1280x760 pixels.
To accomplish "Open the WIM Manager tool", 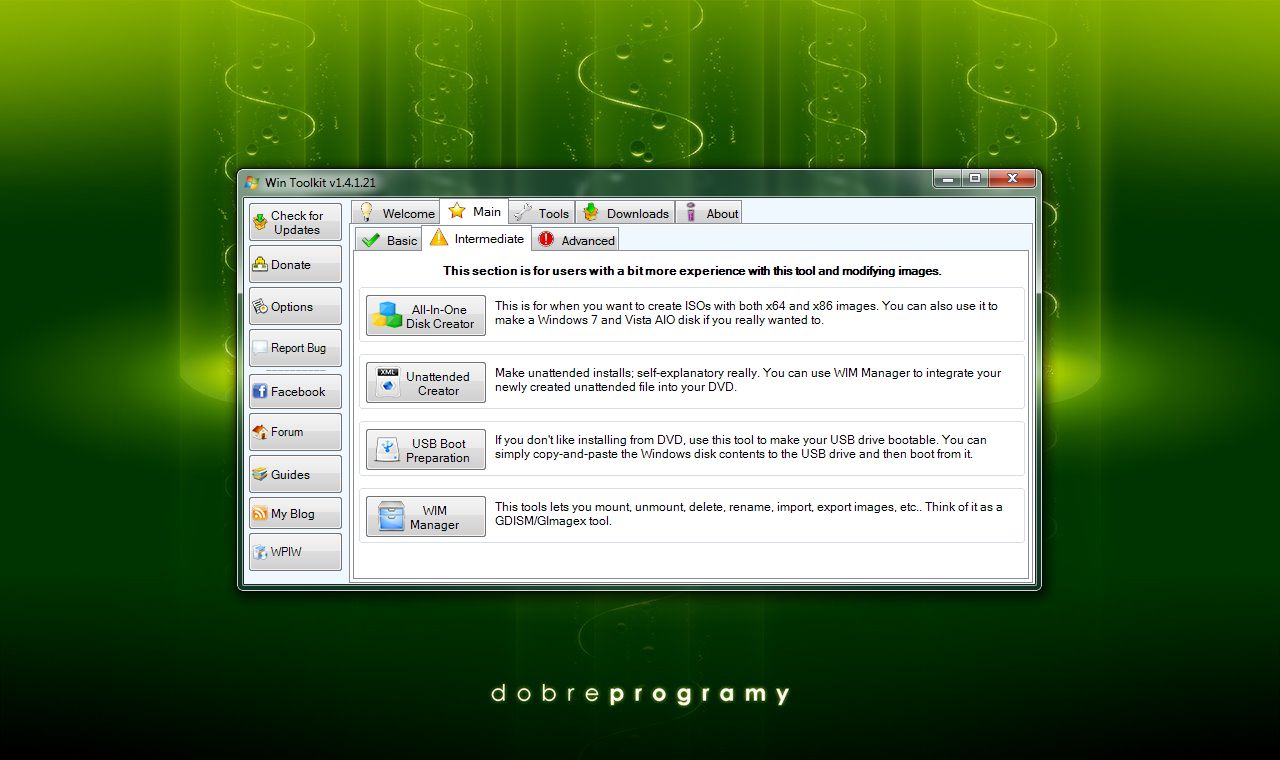I will tap(426, 516).
